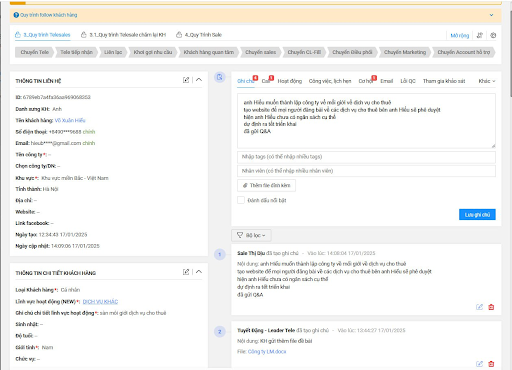Select the Khơi gợi nhu cầu stage

point(153,52)
